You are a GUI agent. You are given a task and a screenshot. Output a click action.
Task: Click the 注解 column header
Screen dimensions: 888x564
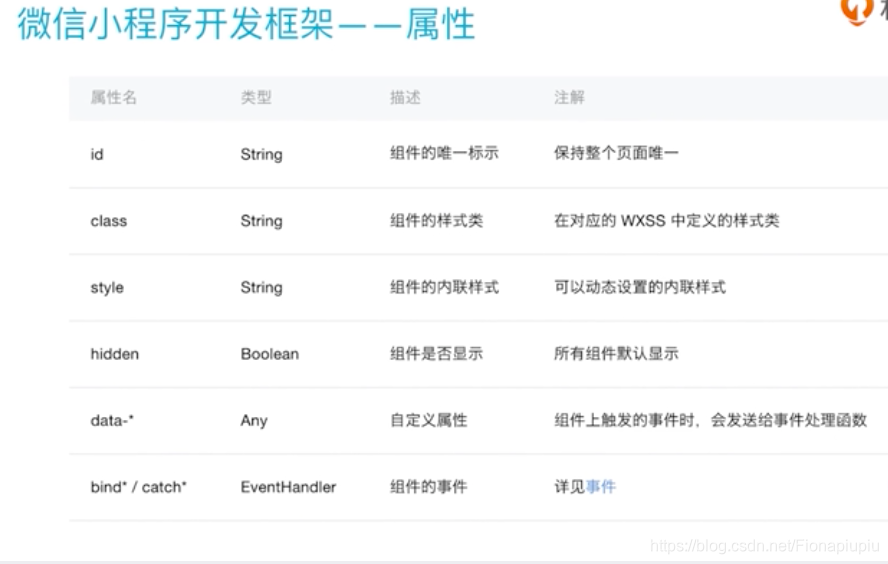tap(569, 97)
